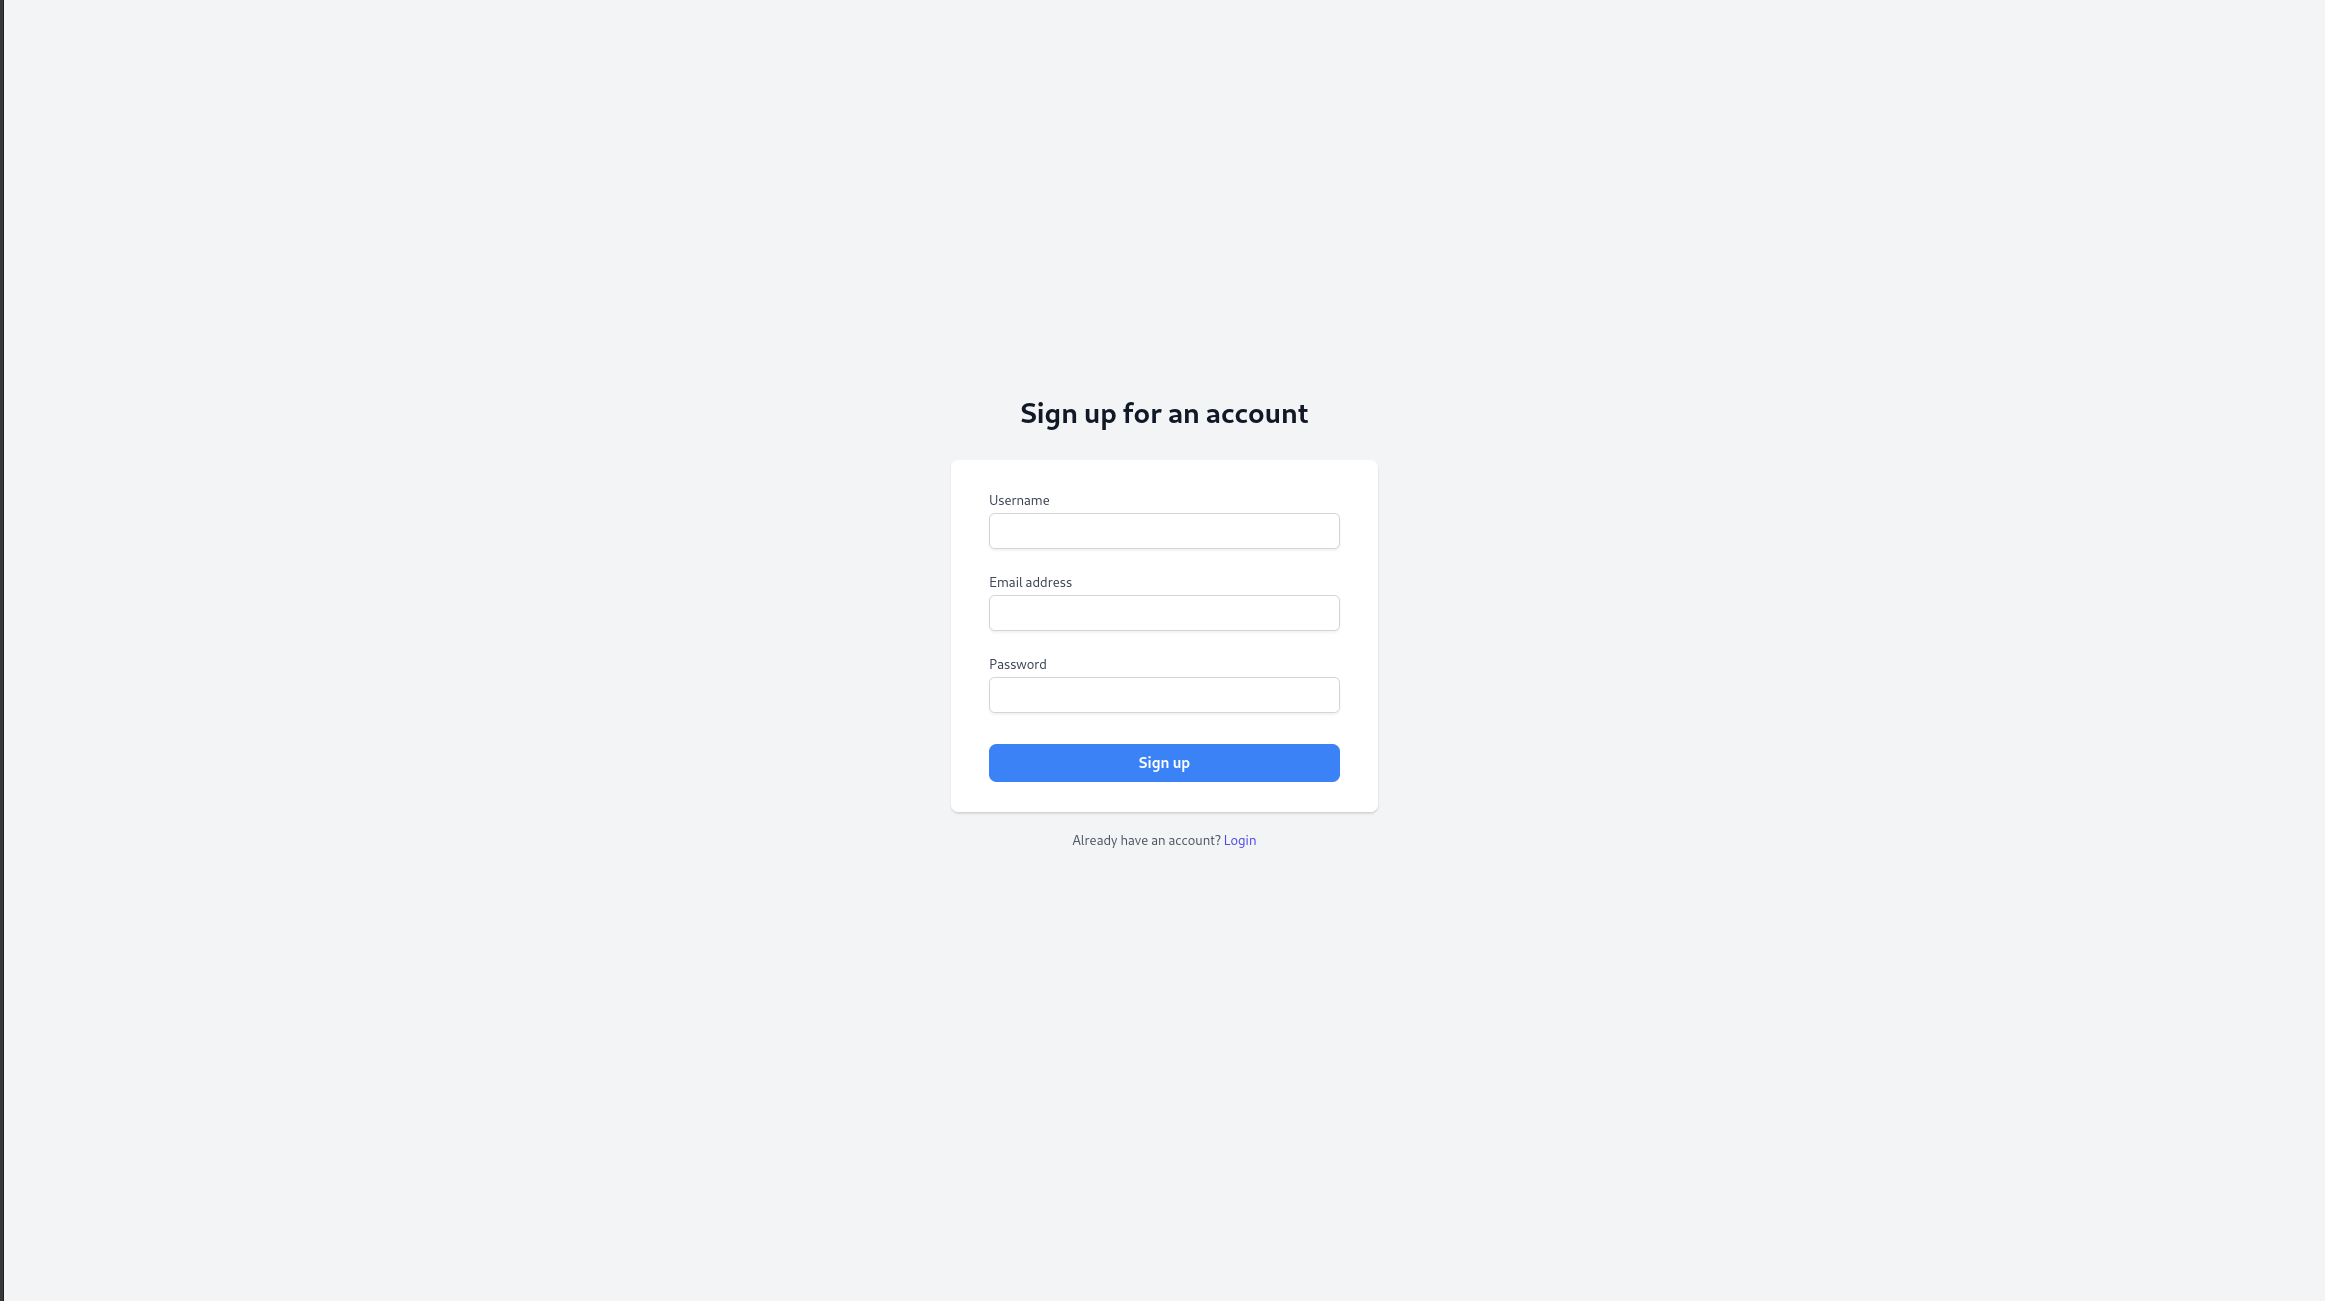2325x1301 pixels.
Task: Submit the form via Sign up
Action: pos(1164,763)
